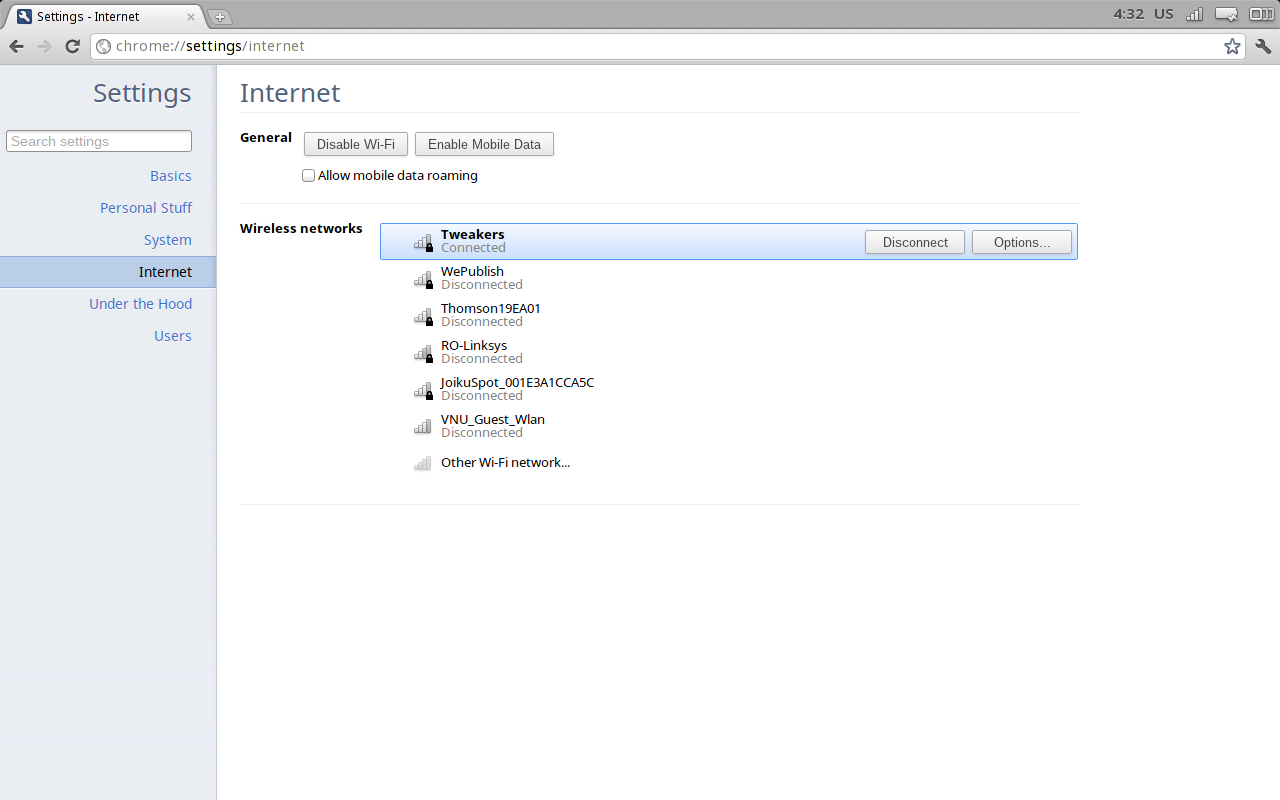Click the RO-Linksys signal icon

click(423, 352)
